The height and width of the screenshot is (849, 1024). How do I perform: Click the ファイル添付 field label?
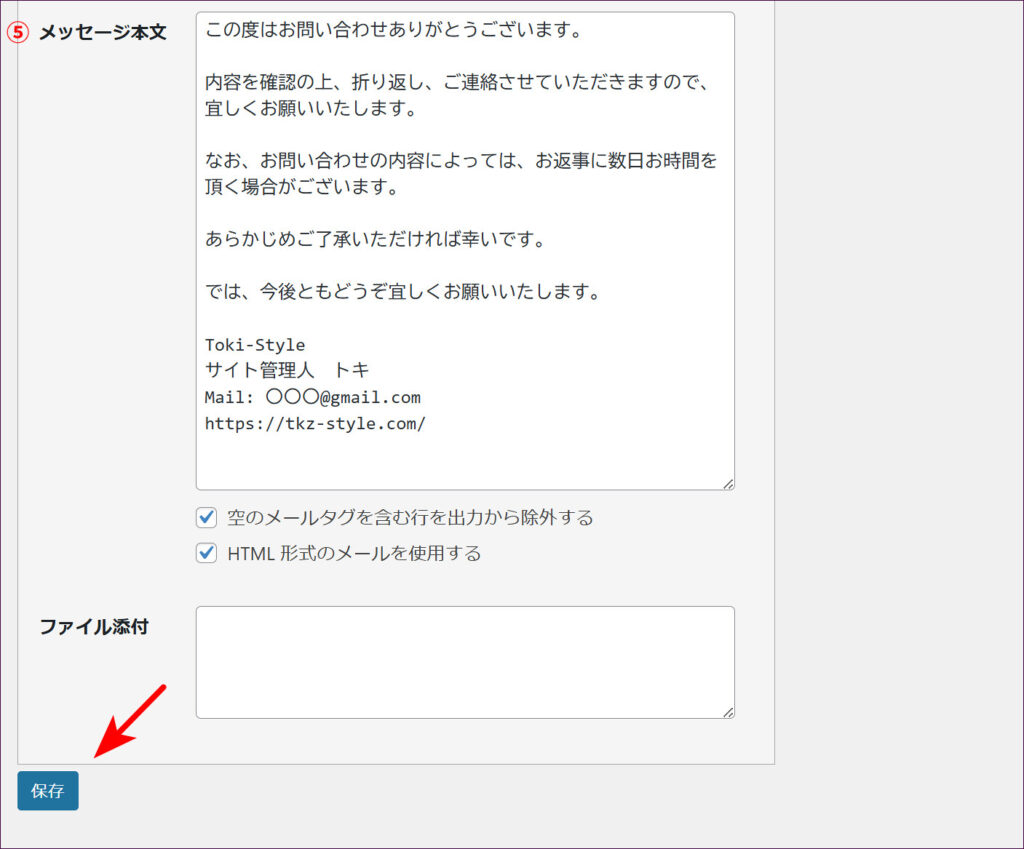point(94,627)
